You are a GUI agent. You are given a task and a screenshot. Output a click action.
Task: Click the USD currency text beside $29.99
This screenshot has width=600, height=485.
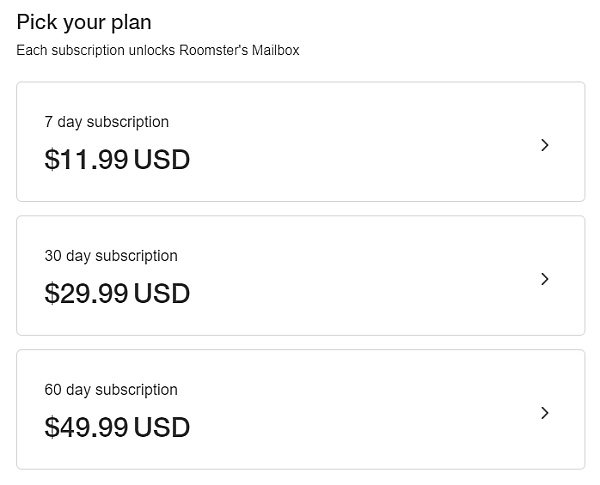162,294
